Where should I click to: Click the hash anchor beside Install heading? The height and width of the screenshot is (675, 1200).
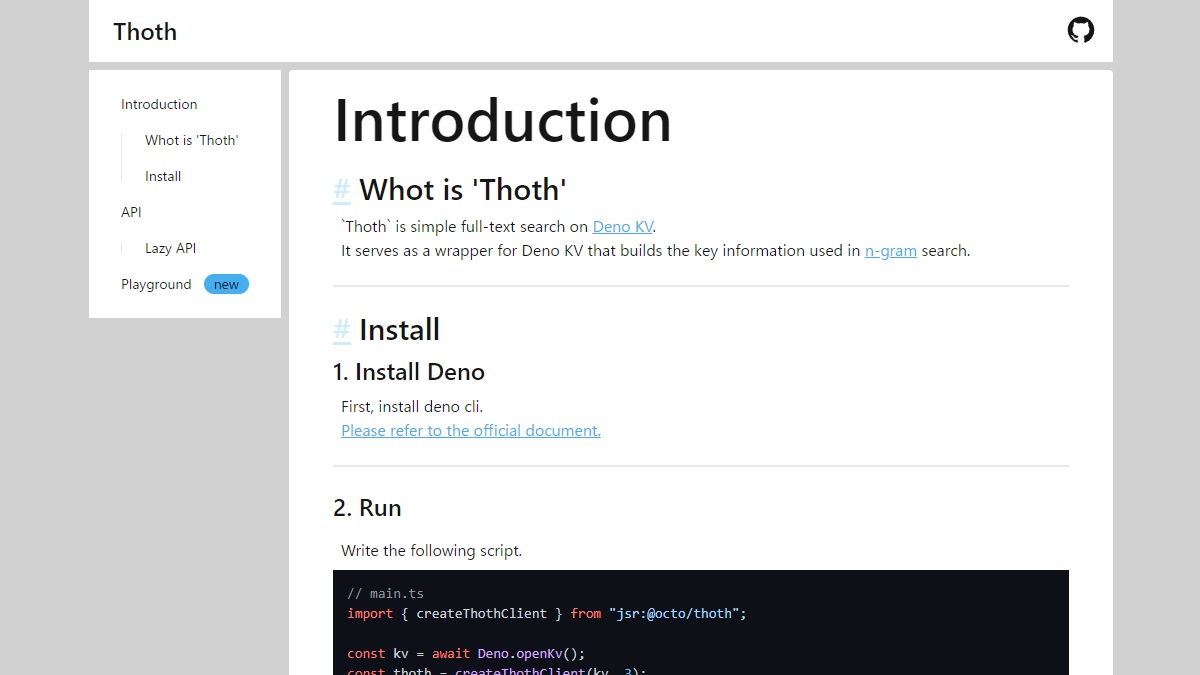342,329
